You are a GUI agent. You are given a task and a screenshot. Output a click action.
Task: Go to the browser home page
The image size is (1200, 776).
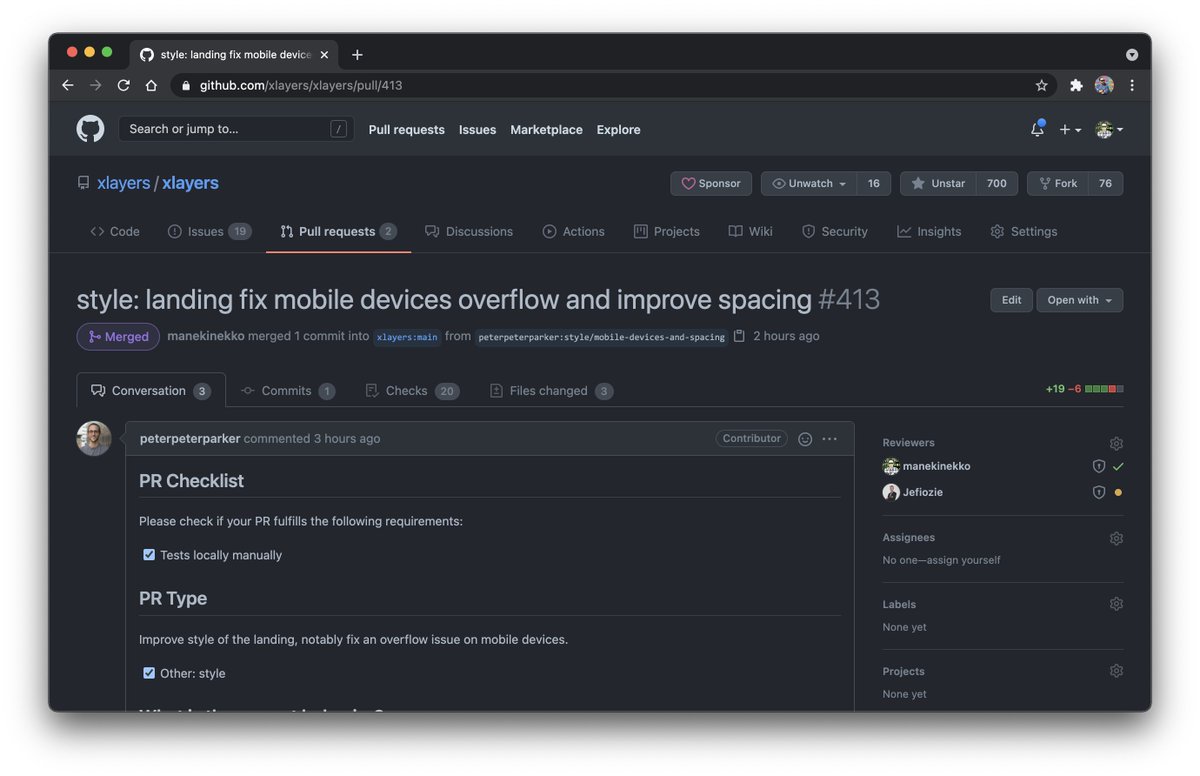click(151, 85)
